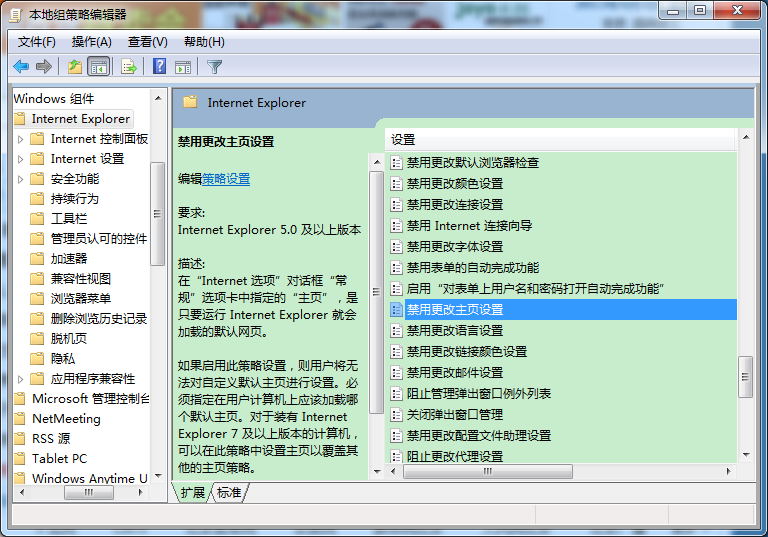Viewport: 768px width, 537px height.
Task: Expand the Internet 控制面板 tree node
Action: [20, 139]
